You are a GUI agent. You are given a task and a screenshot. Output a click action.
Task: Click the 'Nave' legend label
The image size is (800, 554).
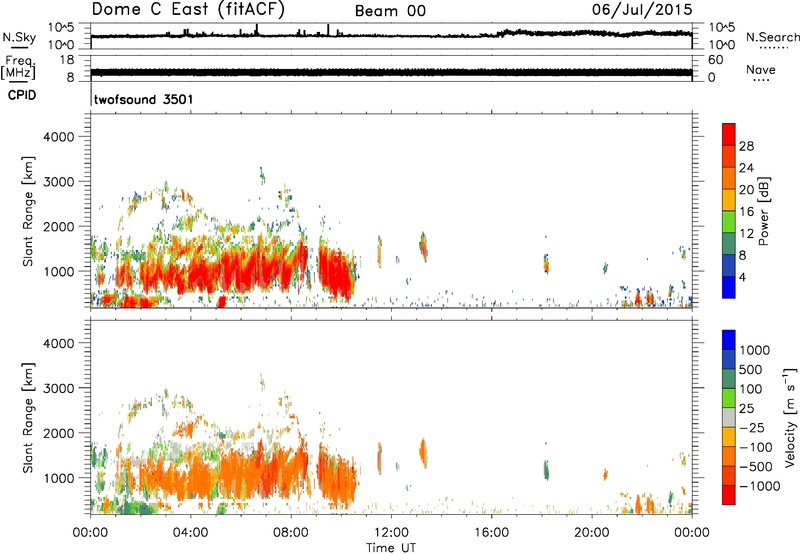761,69
